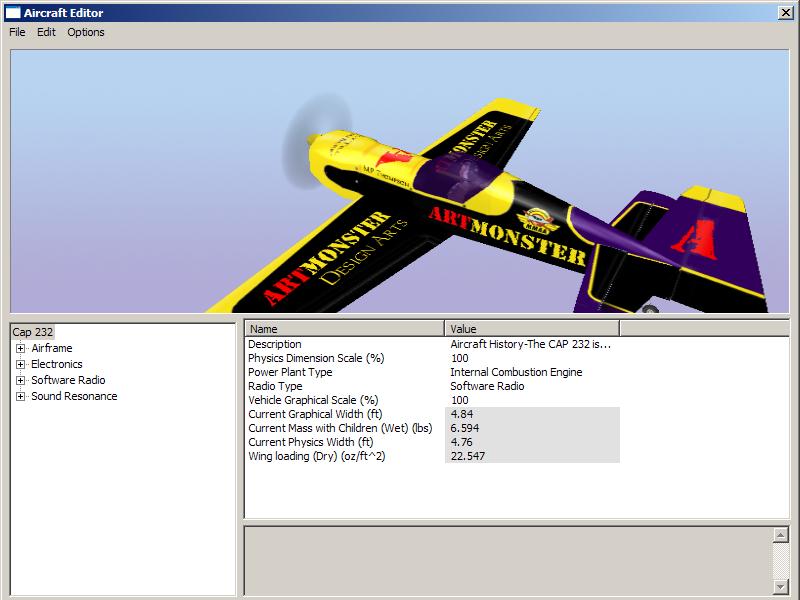The image size is (800, 600).
Task: Expand the Sound Resonance node
Action: coord(20,396)
